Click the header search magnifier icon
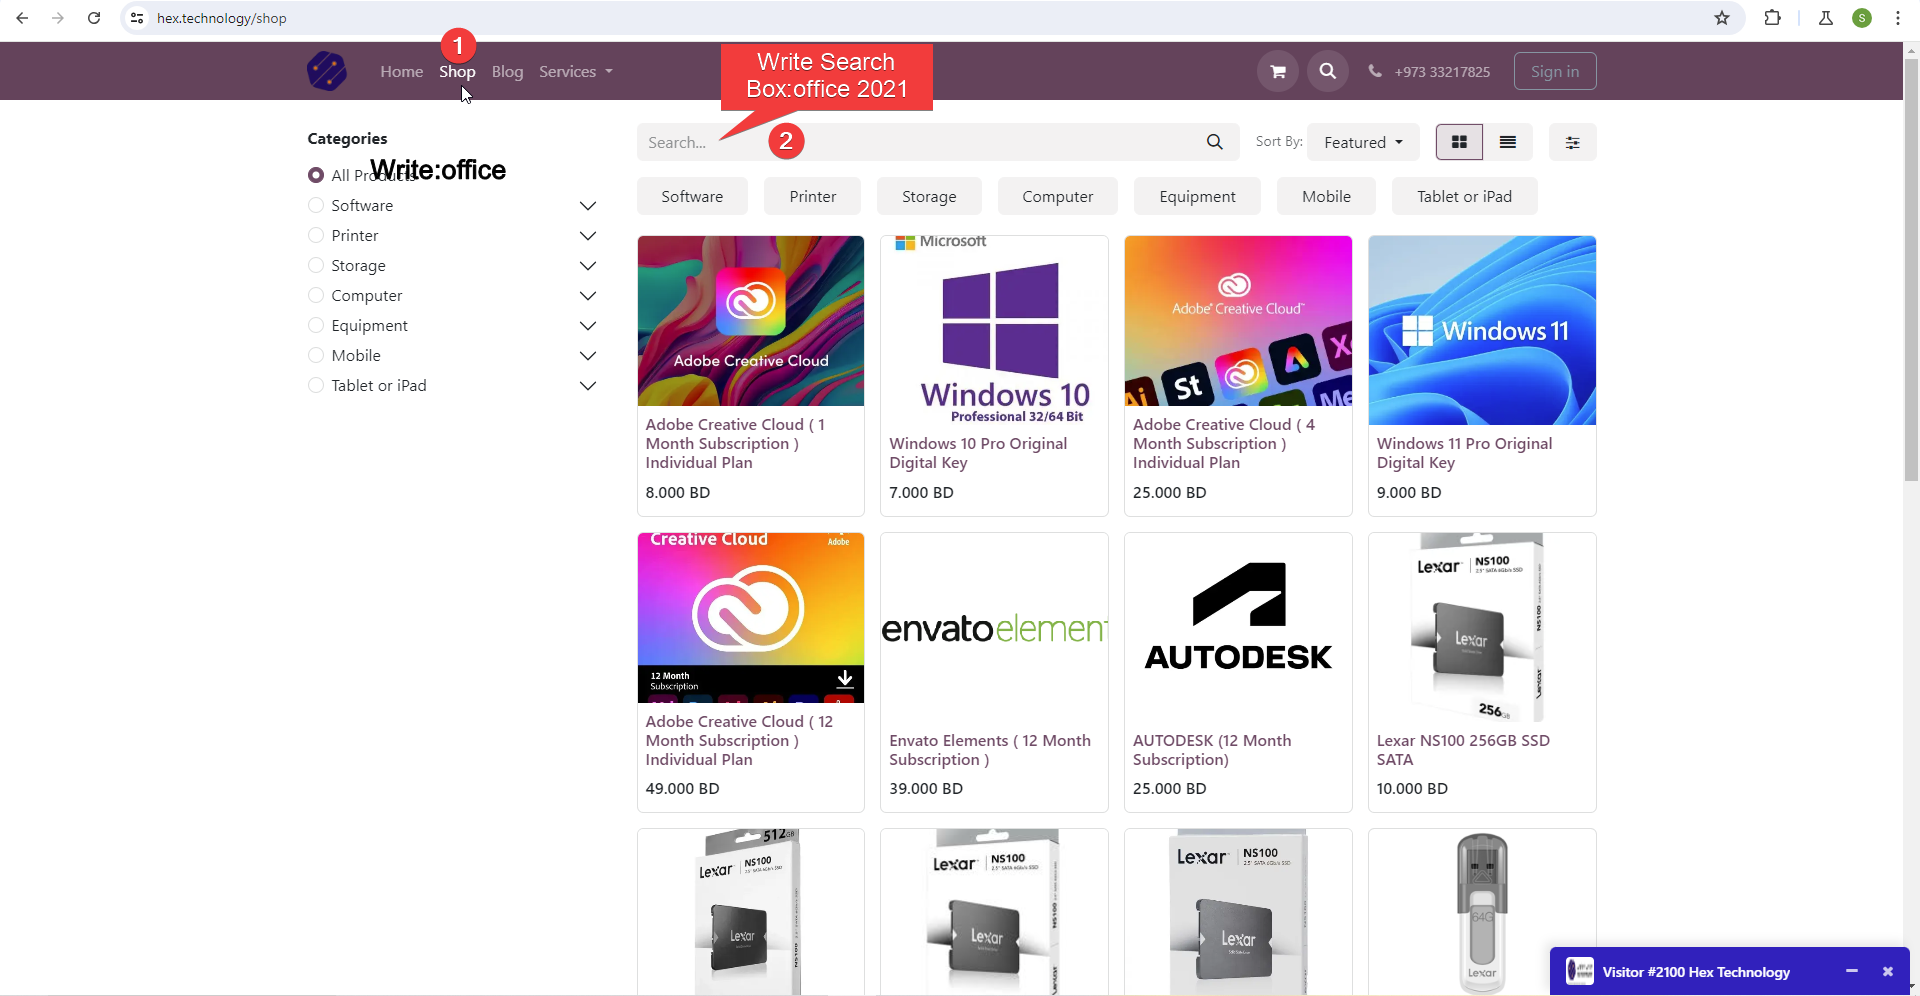This screenshot has width=1920, height=996. (x=1327, y=71)
